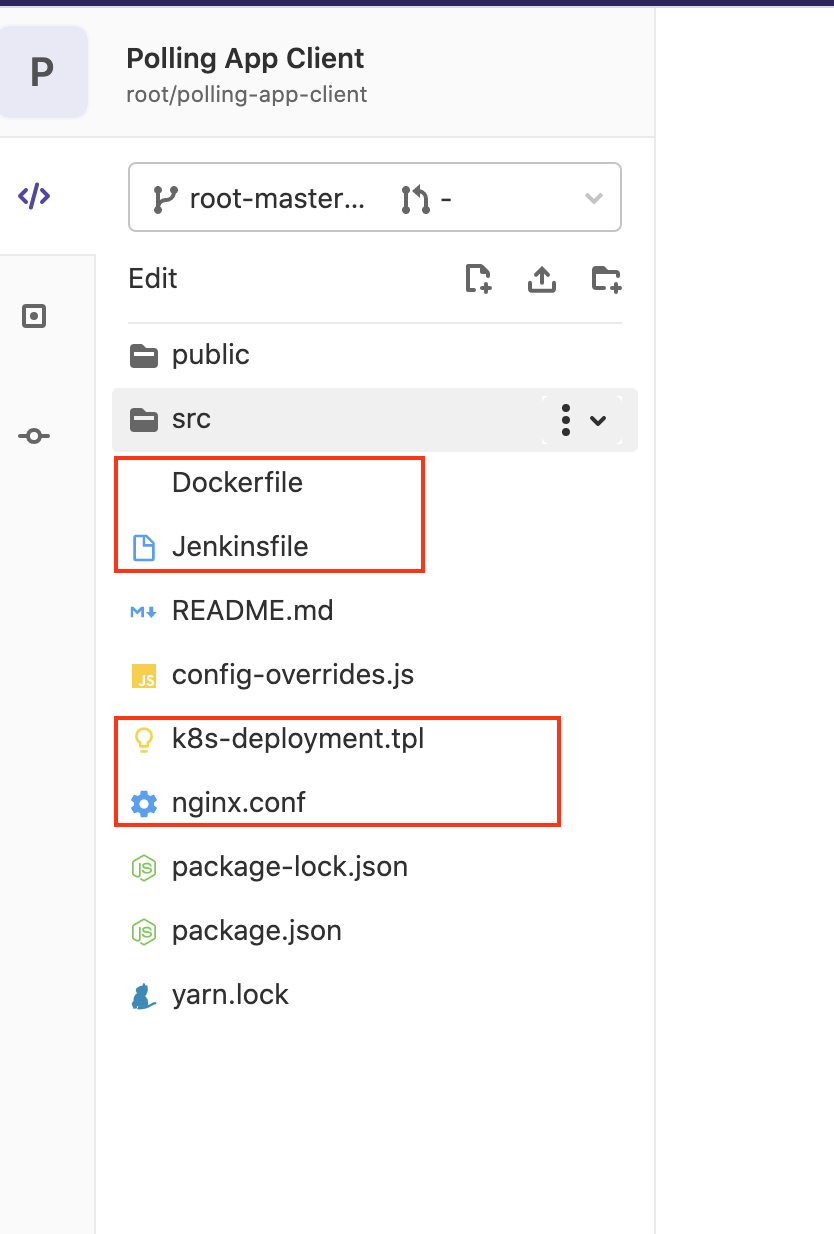The image size is (834, 1234).
Task: Open the Dockerfile file
Action: [x=237, y=483]
